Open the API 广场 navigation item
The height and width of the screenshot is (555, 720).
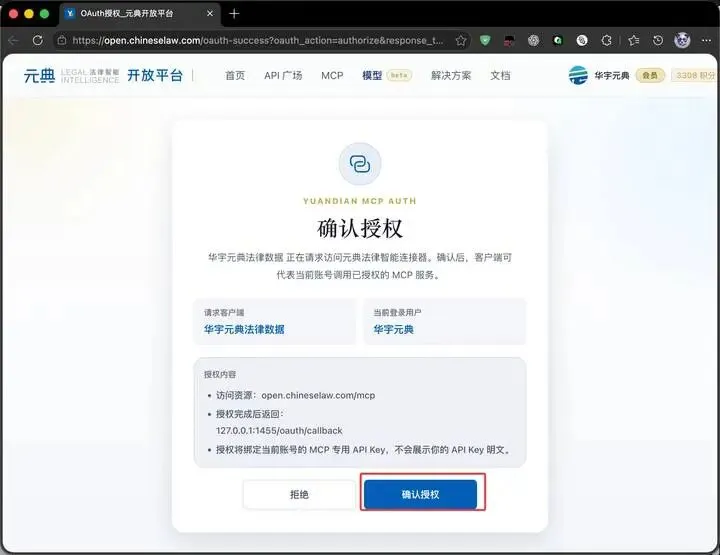point(283,75)
